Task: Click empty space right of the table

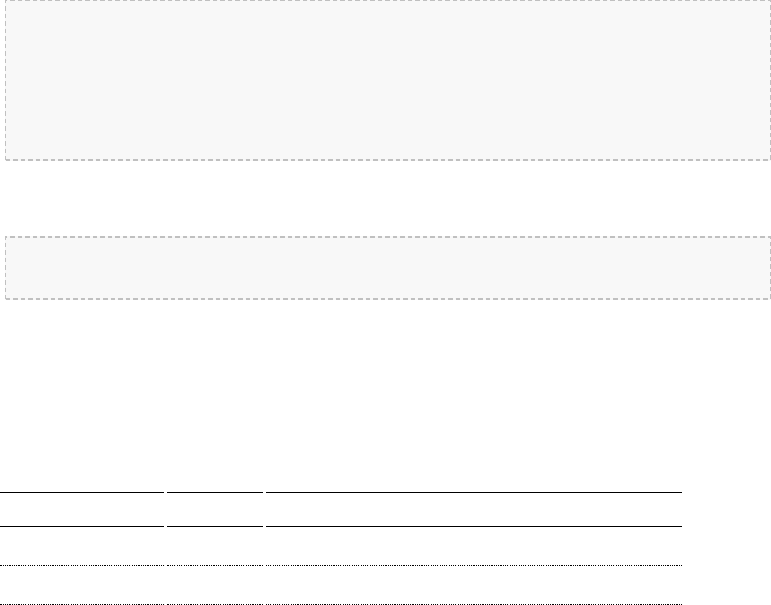Action: (x=726, y=548)
